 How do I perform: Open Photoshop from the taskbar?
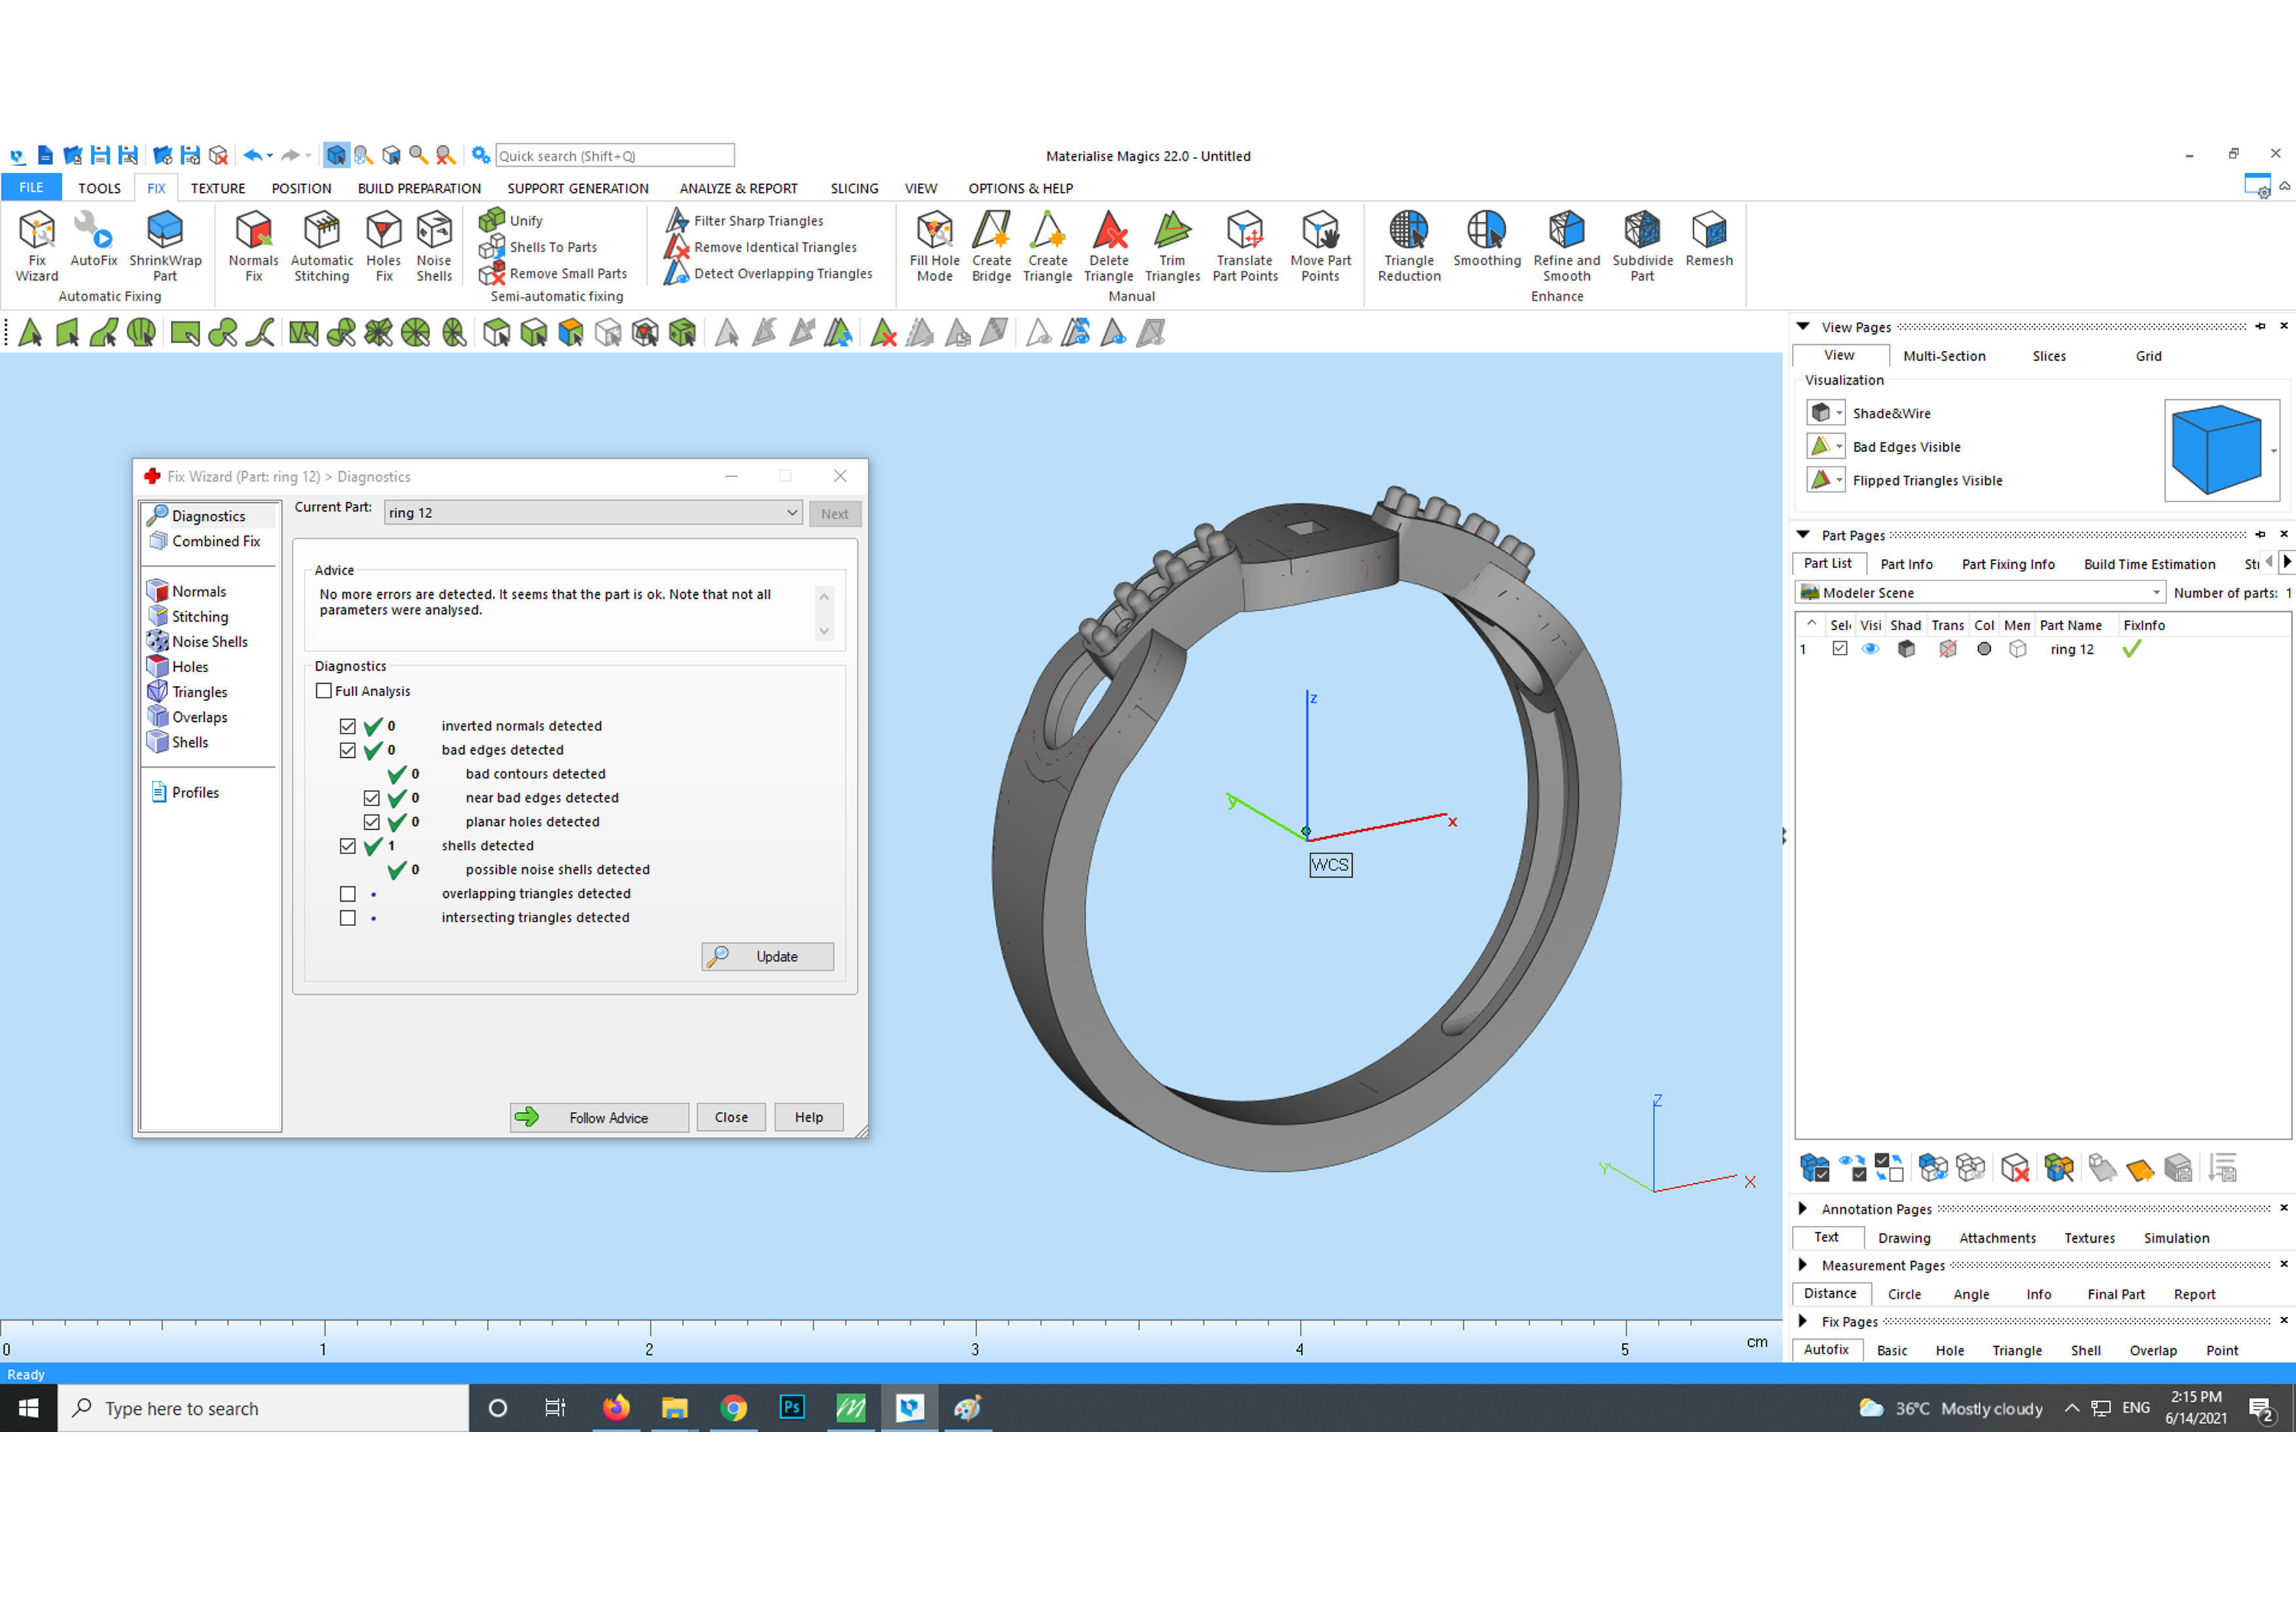[x=792, y=1408]
